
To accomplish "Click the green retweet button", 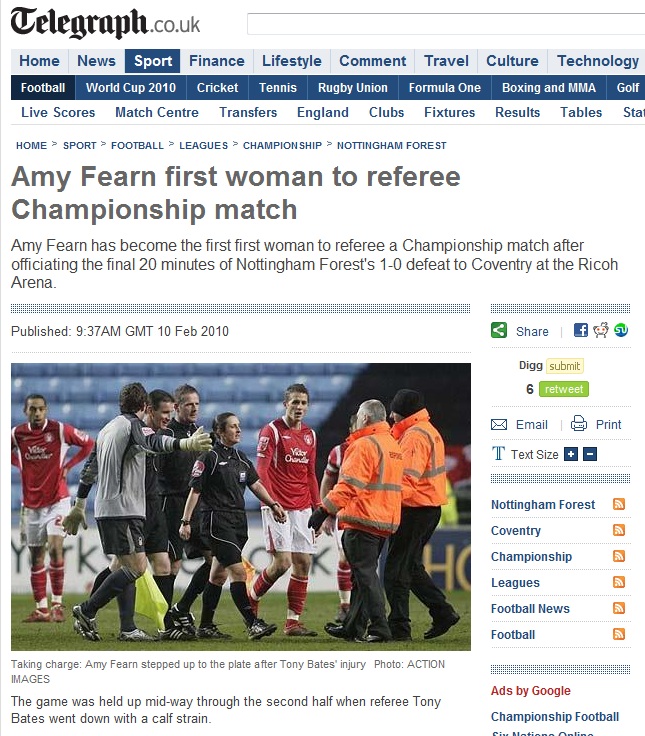I will 564,389.
